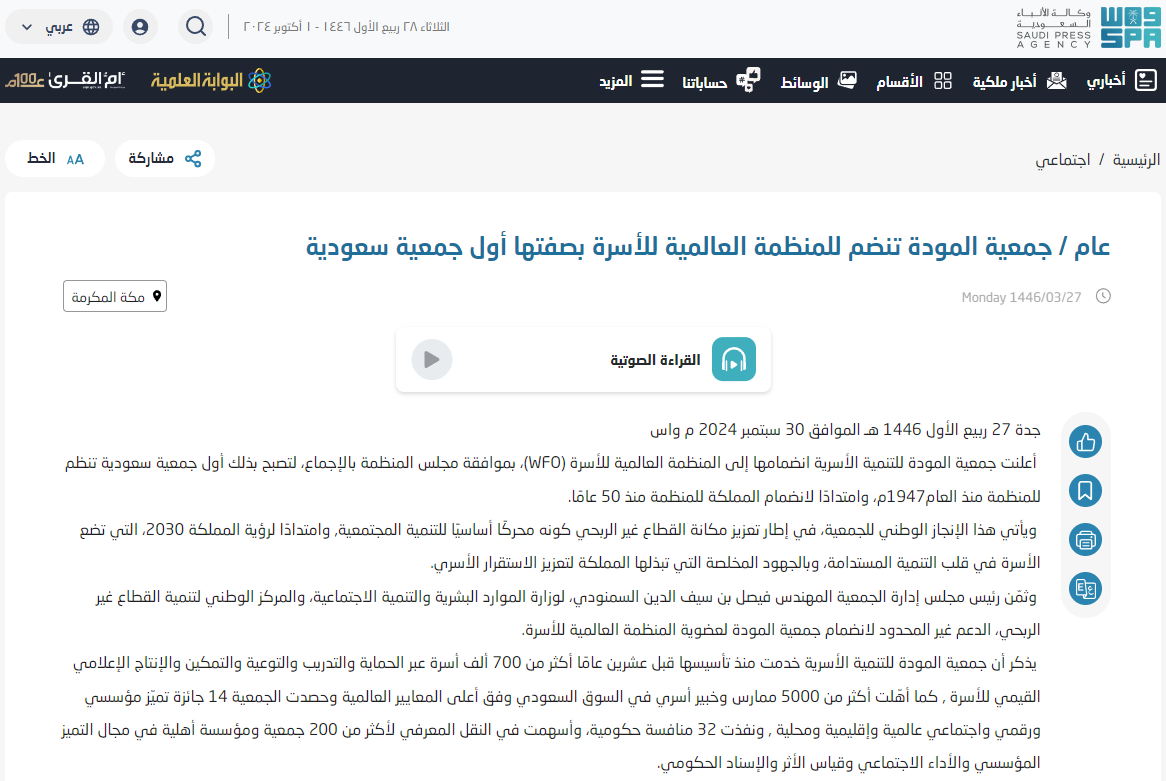This screenshot has width=1166, height=781.
Task: Click the headphones audio reading icon
Action: [x=734, y=359]
